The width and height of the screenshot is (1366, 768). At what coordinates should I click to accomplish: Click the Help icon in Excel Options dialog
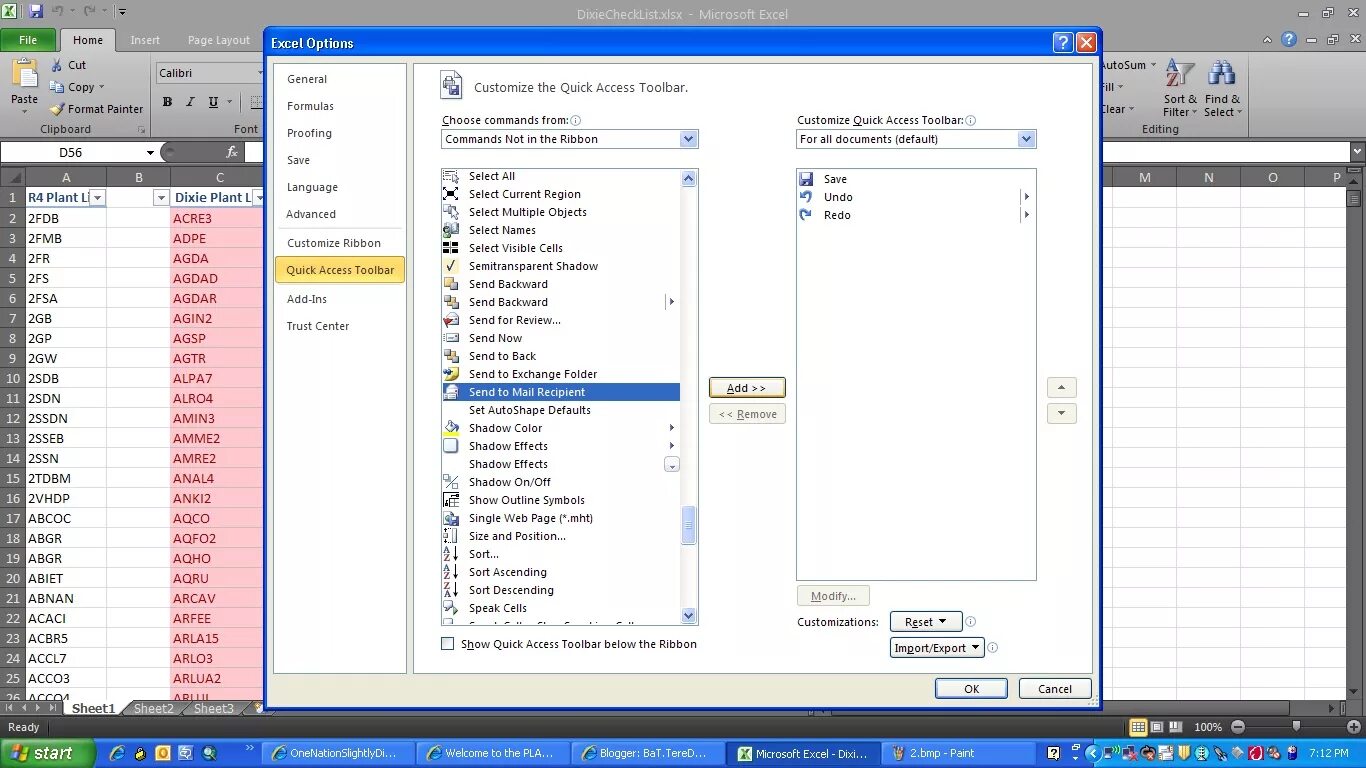[x=1062, y=42]
